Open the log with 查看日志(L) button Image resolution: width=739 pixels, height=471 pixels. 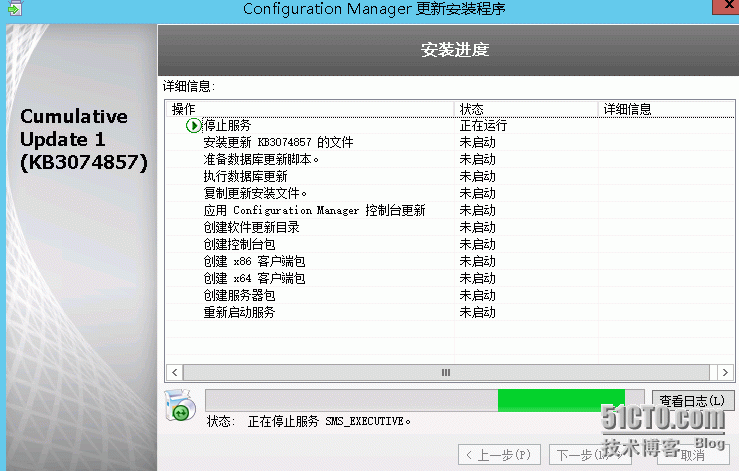tap(690, 400)
